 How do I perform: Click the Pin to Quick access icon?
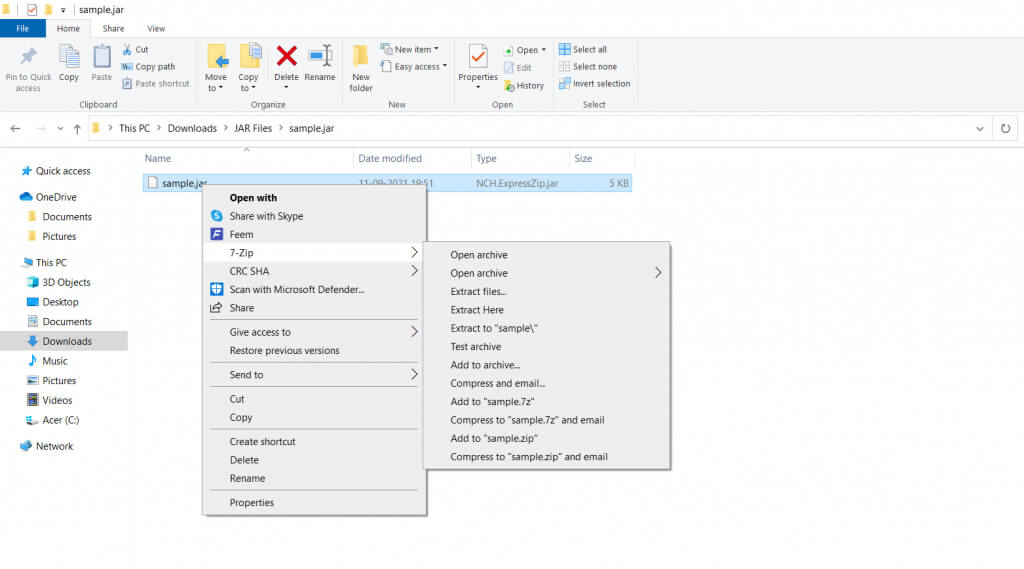(28, 57)
